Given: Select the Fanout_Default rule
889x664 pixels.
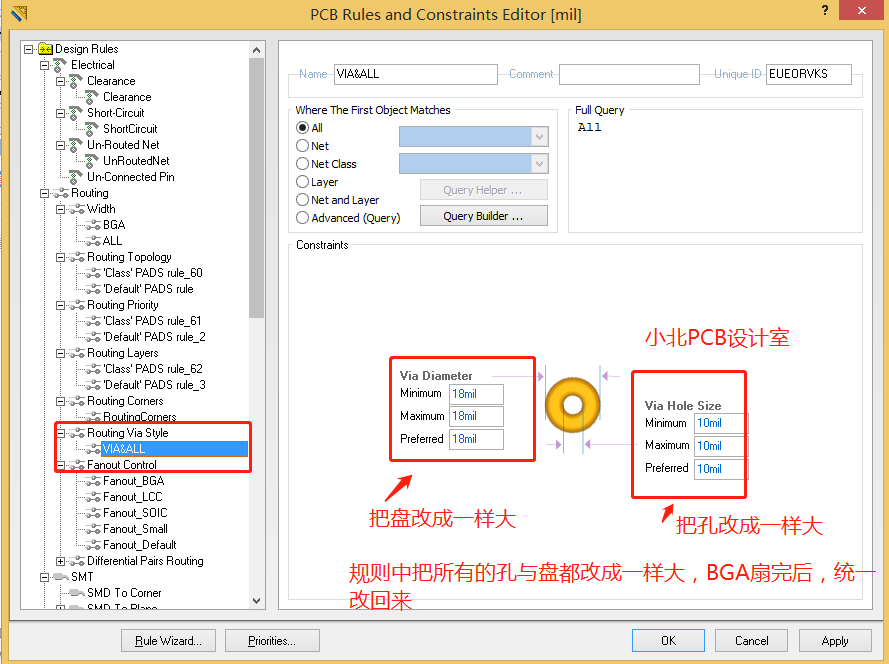Looking at the screenshot, I should [139, 545].
